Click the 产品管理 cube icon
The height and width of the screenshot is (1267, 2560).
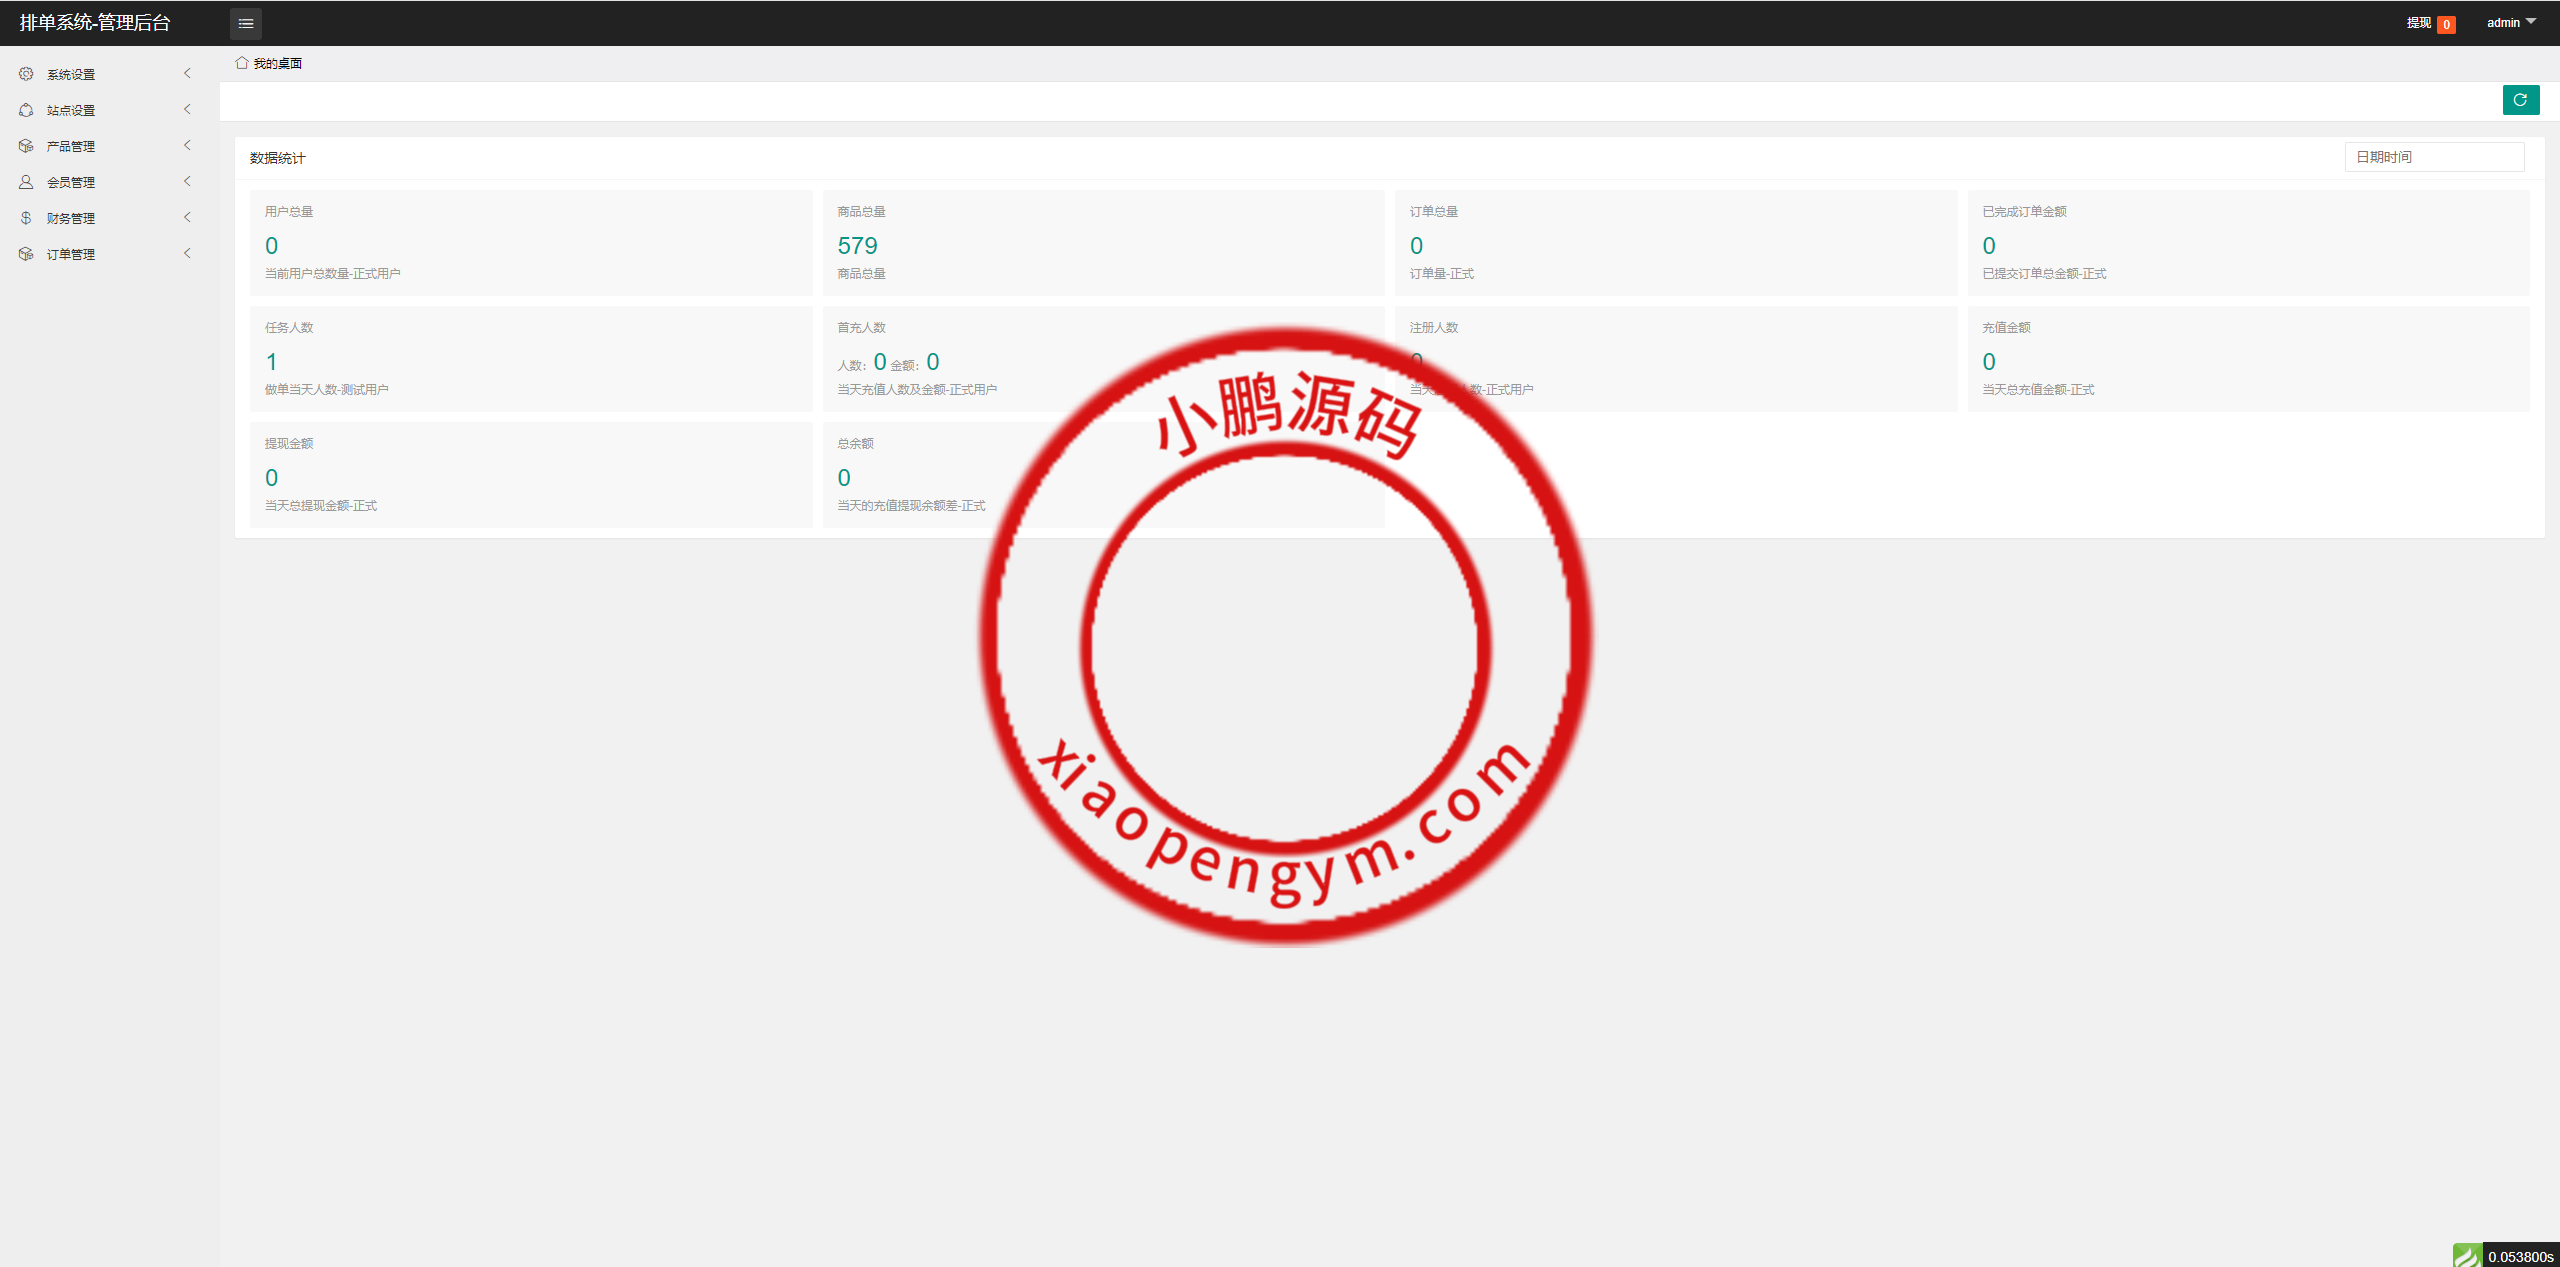click(26, 146)
